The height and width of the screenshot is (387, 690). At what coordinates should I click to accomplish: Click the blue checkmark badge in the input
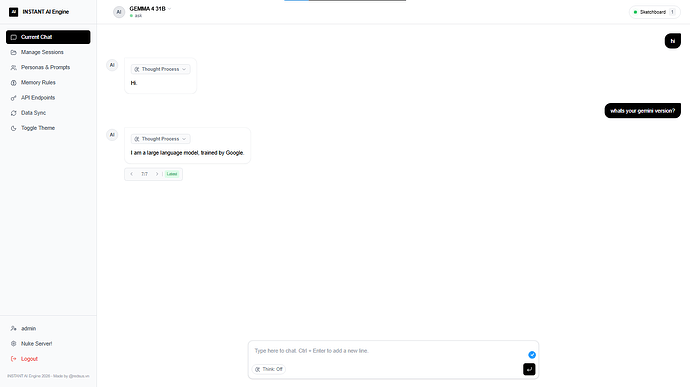tap(532, 355)
